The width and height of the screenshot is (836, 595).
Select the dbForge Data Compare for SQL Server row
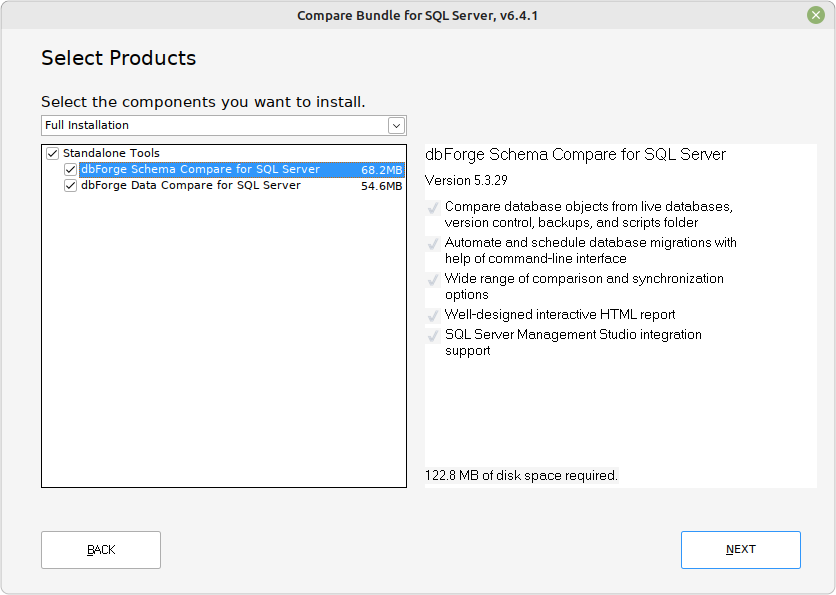click(242, 186)
